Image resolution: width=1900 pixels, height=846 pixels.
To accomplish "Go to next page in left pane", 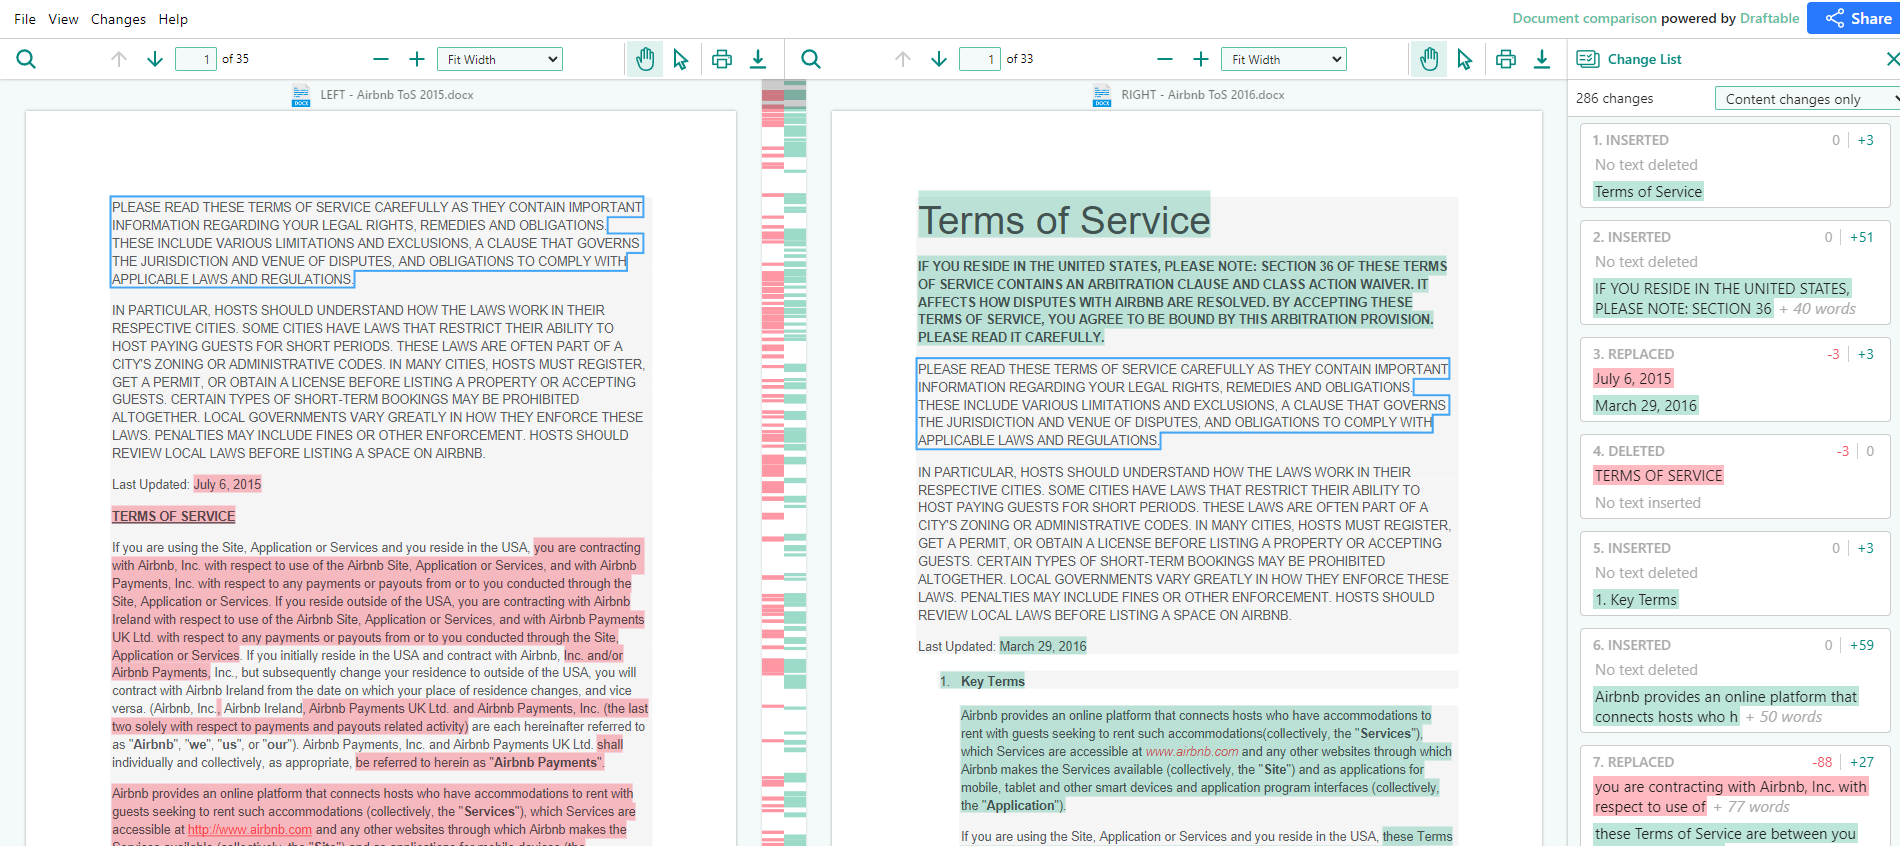I will tap(155, 59).
